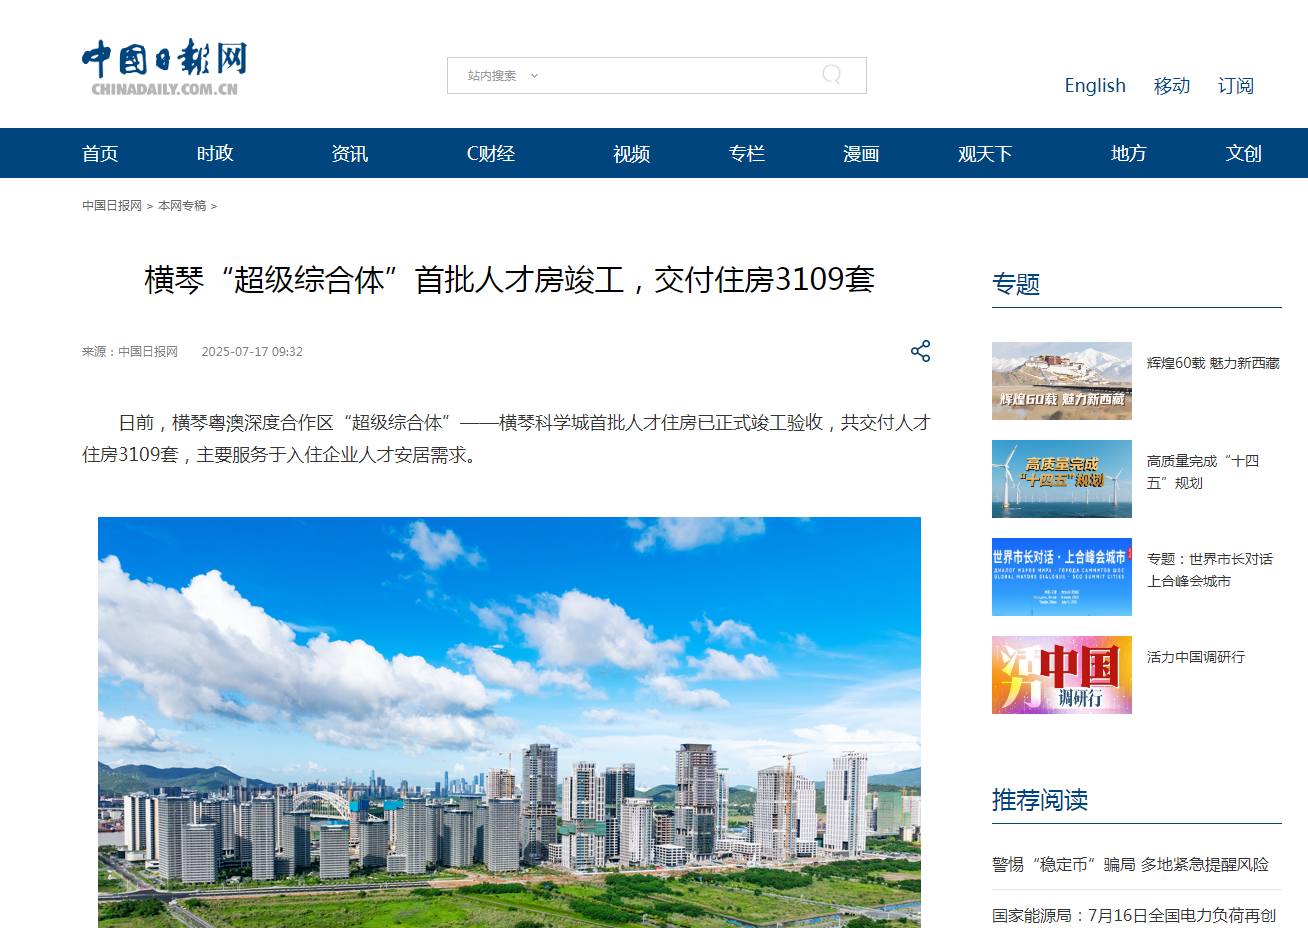1308x928 pixels.
Task: View the Hengqin skyline article photo
Action: (x=509, y=720)
